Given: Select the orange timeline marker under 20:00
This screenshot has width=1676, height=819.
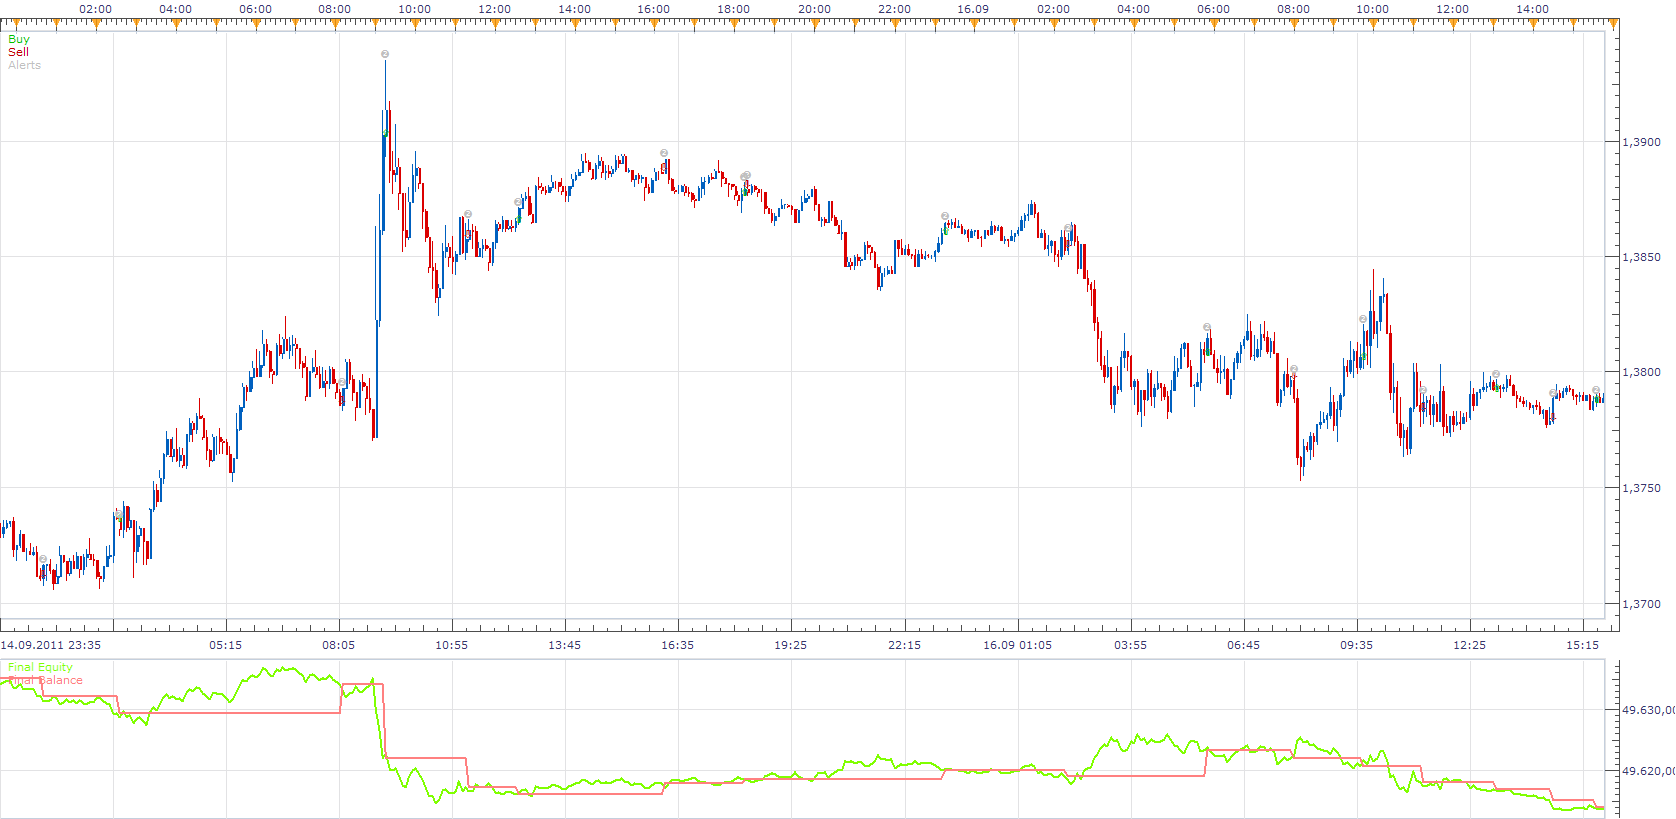Looking at the screenshot, I should (x=815, y=25).
